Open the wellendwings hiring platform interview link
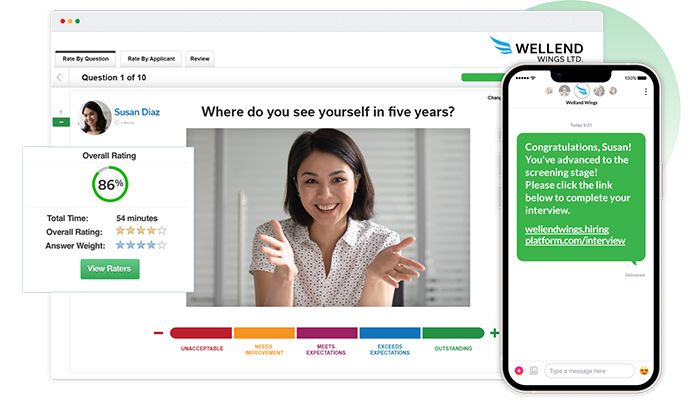 click(575, 235)
